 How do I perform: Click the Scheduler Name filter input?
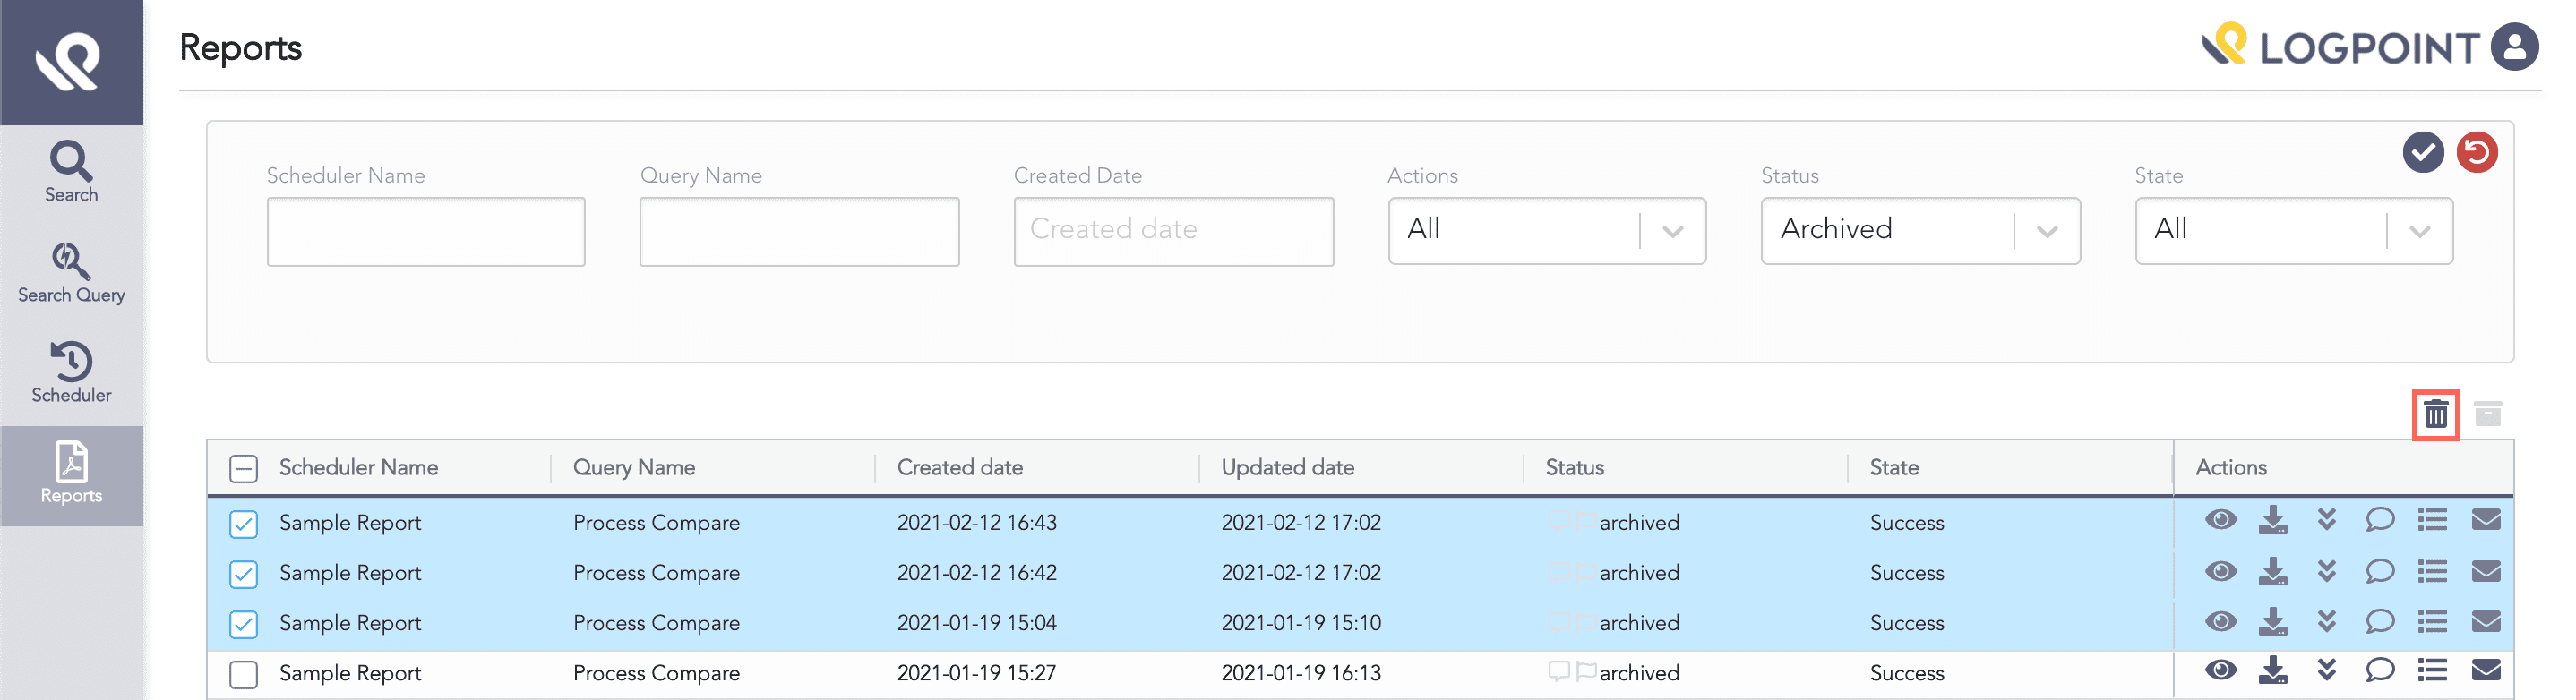pyautogui.click(x=426, y=232)
